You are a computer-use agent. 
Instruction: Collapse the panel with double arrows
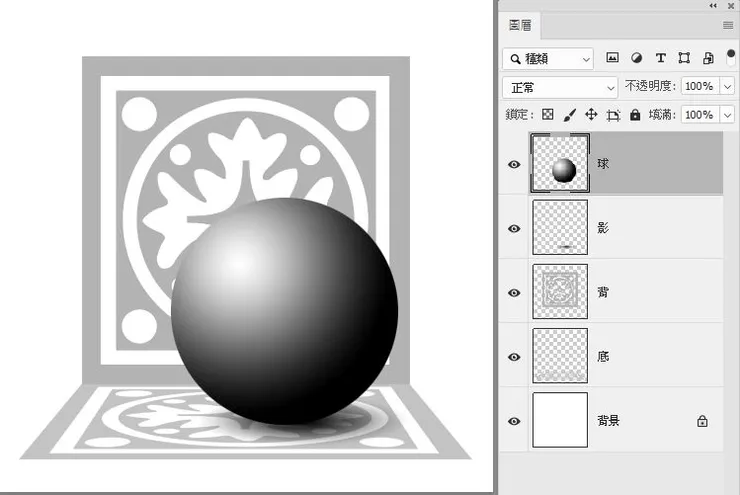click(x=713, y=6)
